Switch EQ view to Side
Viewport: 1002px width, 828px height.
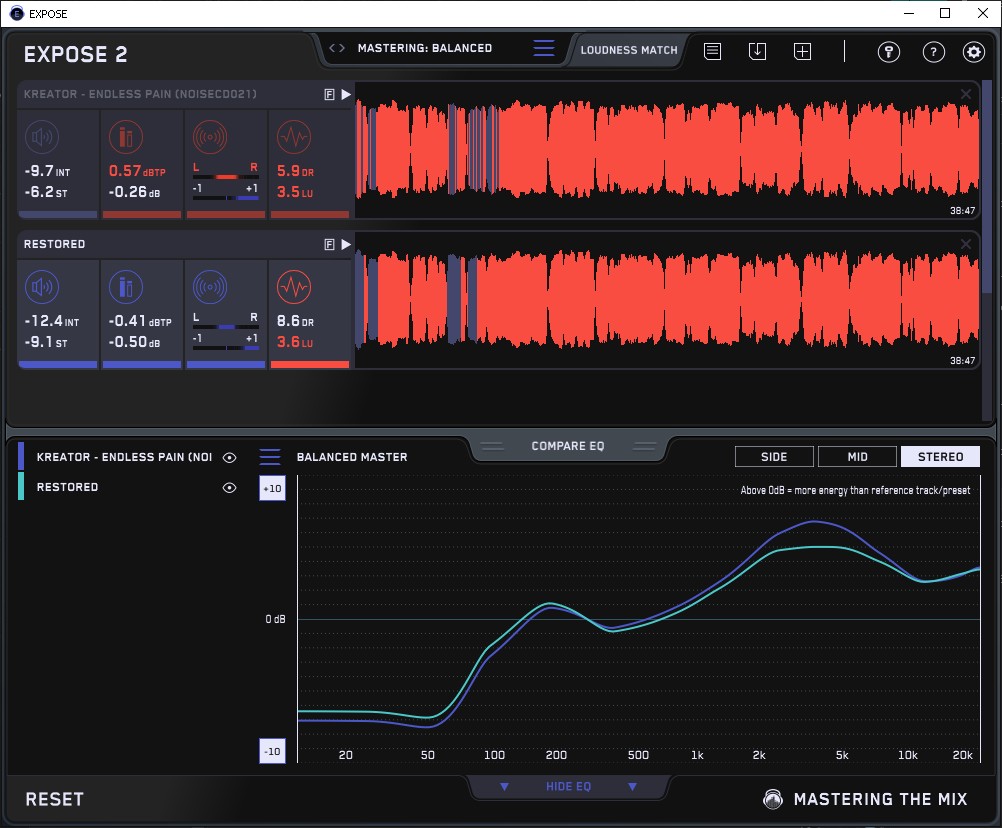[774, 457]
